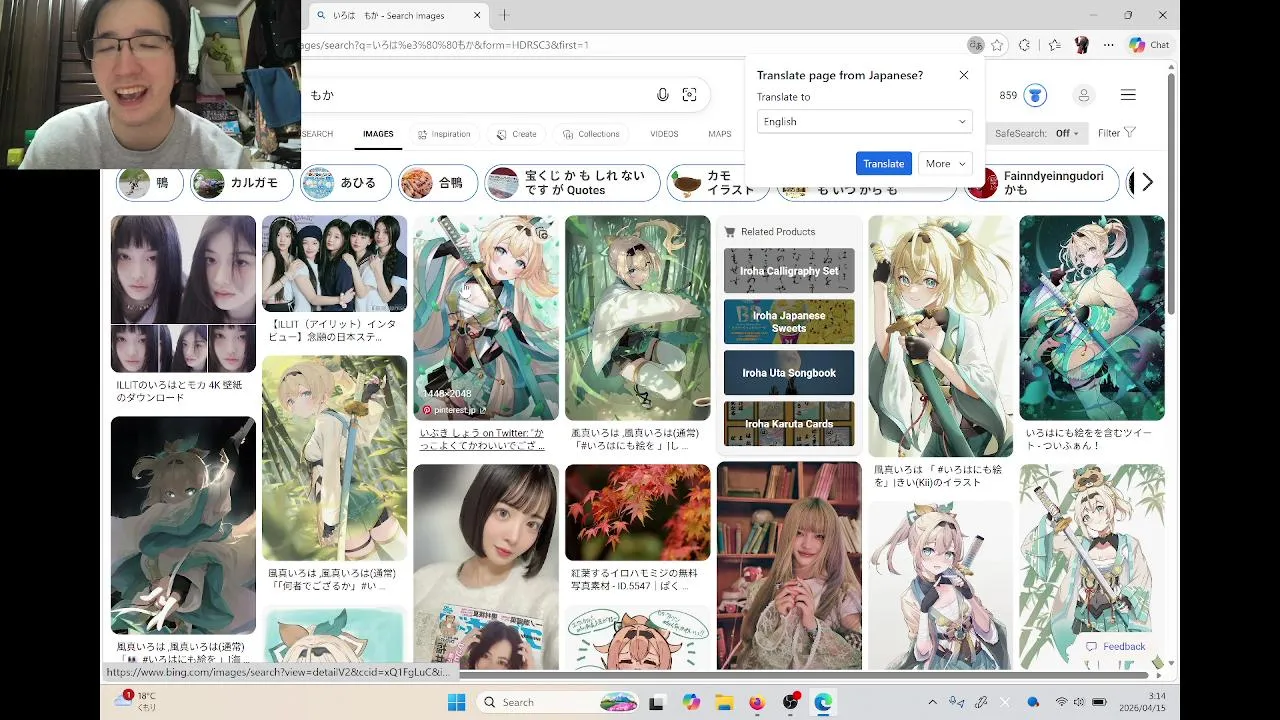
Task: Show hidden system tray icons
Action: [x=932, y=702]
